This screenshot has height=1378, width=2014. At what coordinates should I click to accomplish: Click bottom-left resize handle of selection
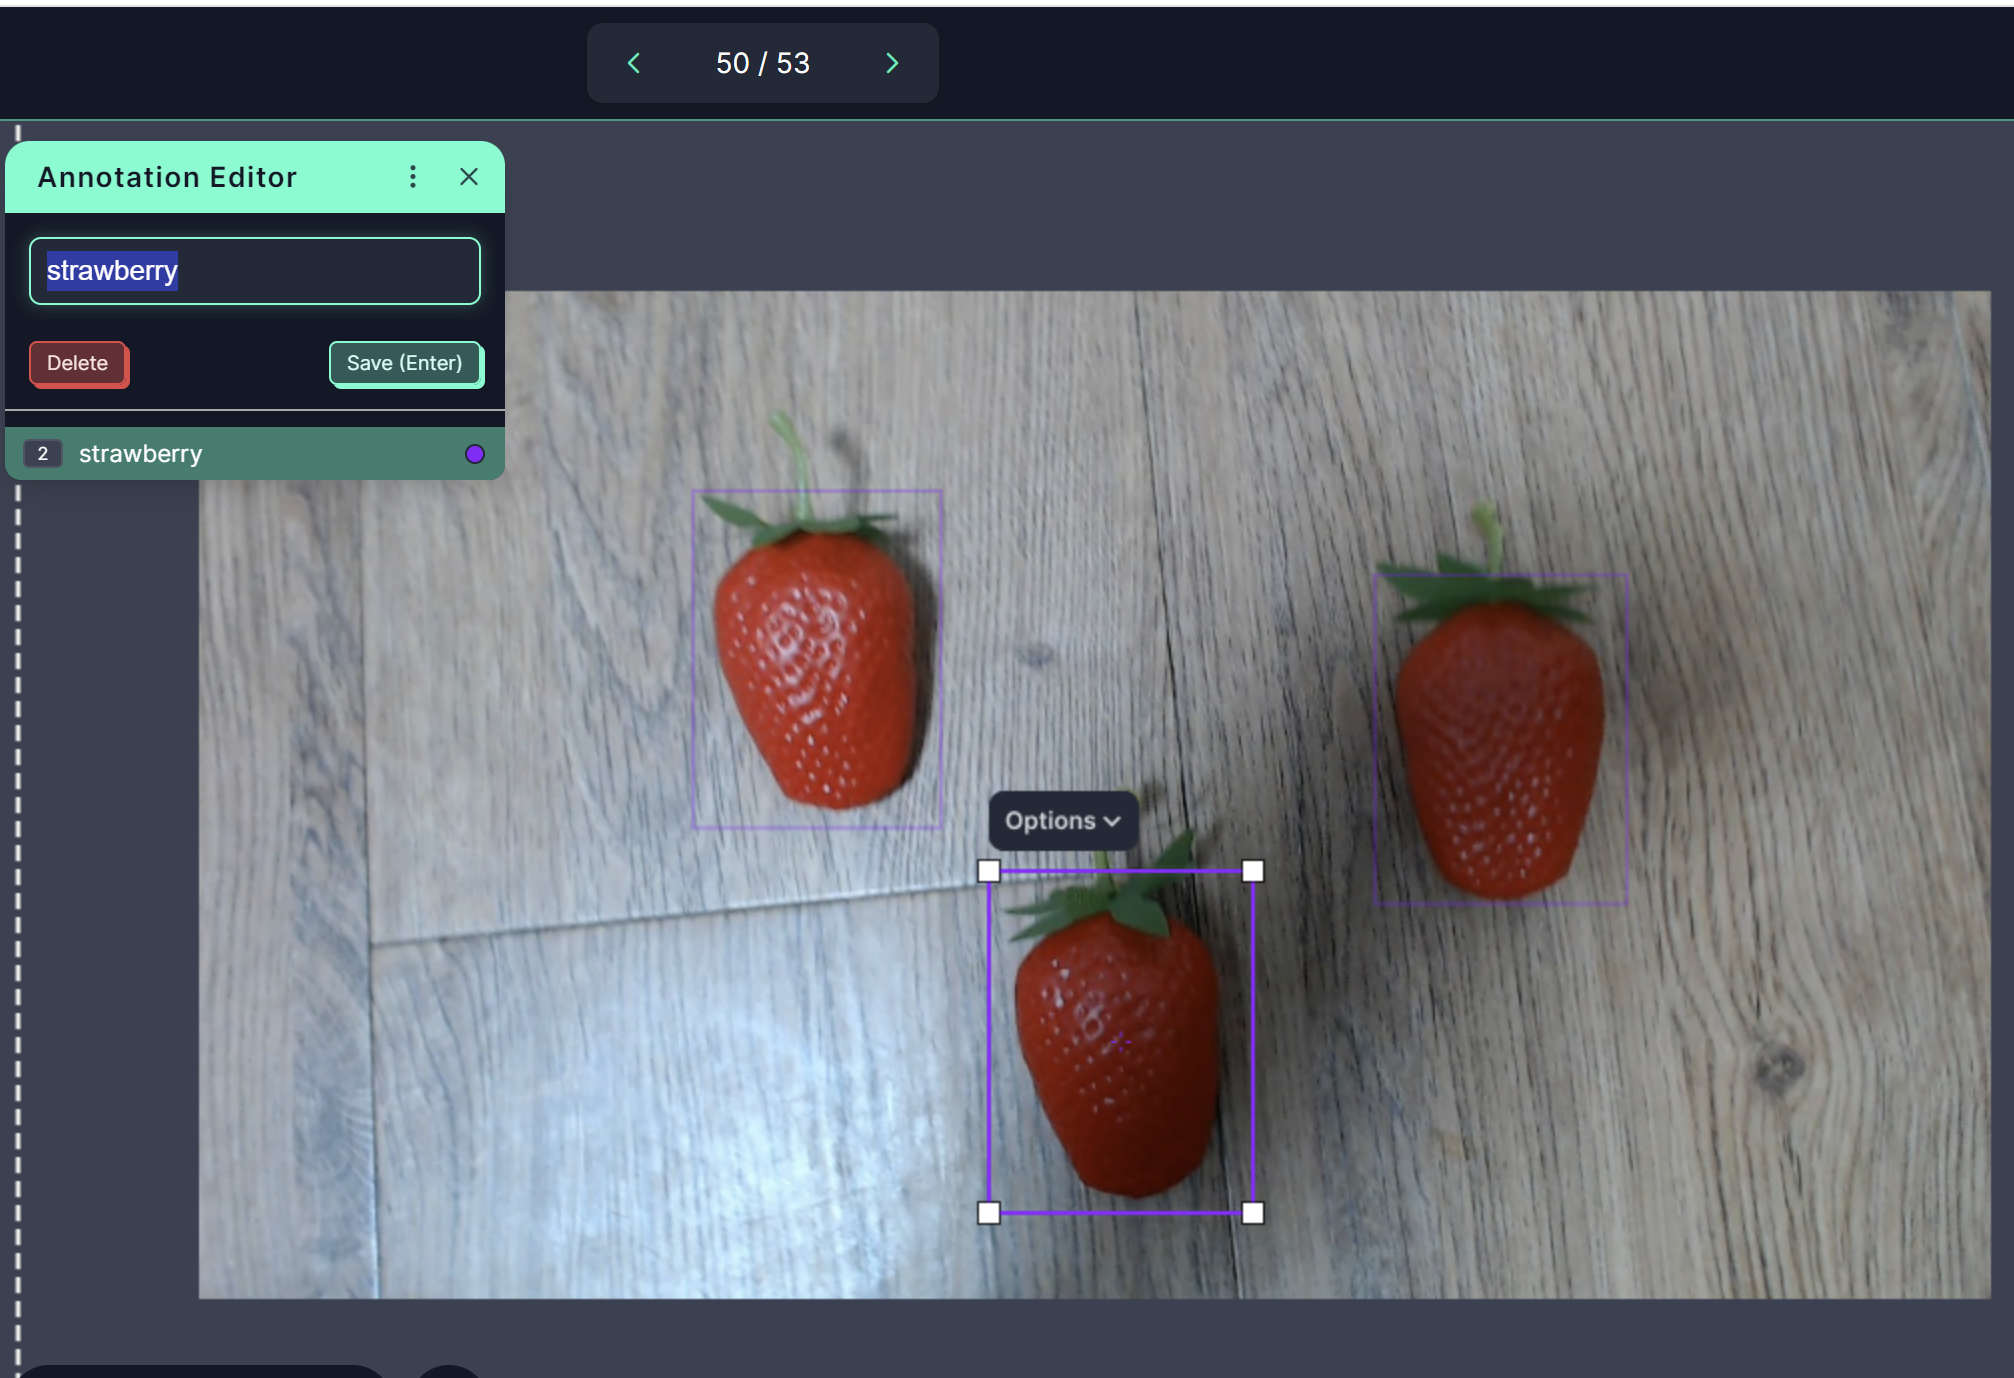(989, 1213)
